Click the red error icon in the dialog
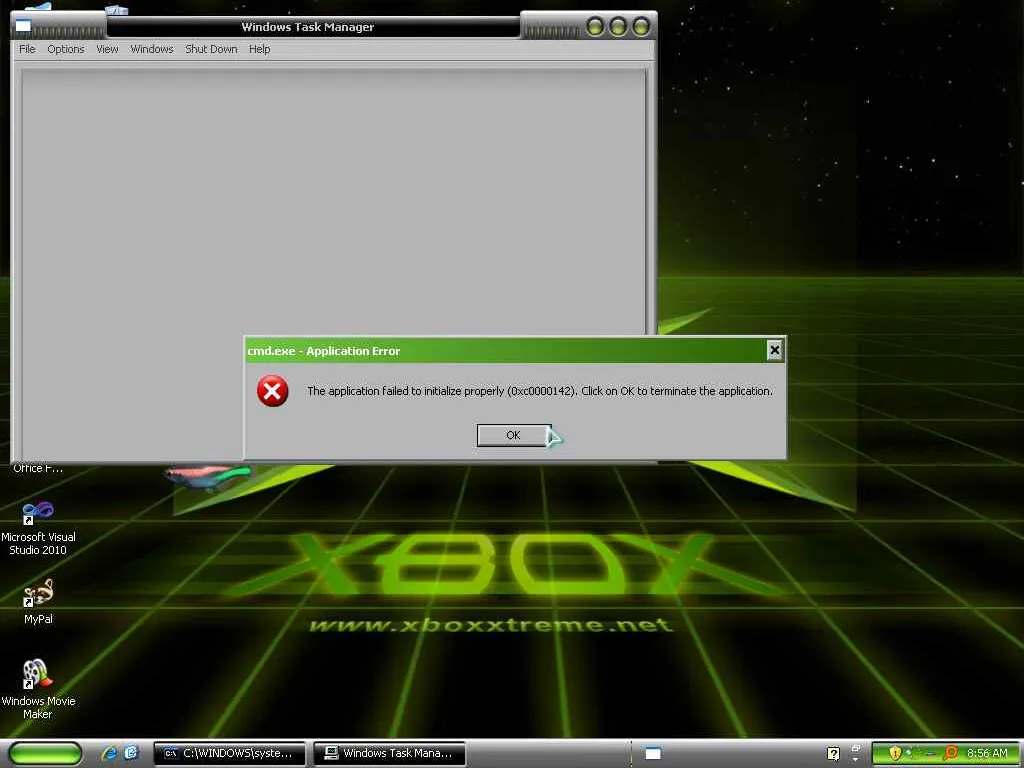This screenshot has height=768, width=1024. pos(272,391)
